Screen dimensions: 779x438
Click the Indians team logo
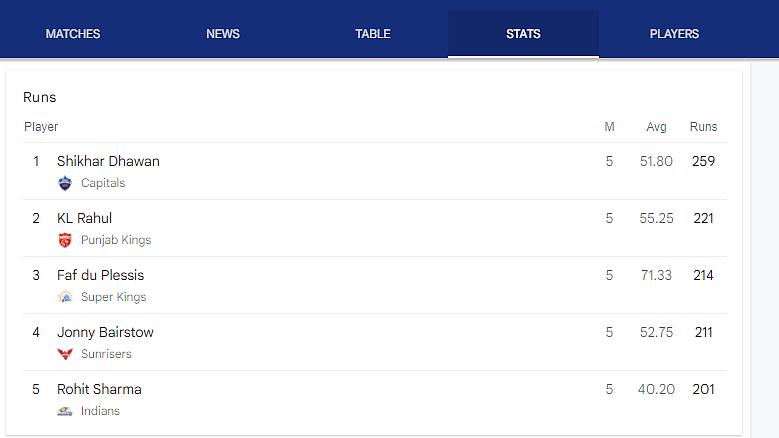click(x=65, y=411)
